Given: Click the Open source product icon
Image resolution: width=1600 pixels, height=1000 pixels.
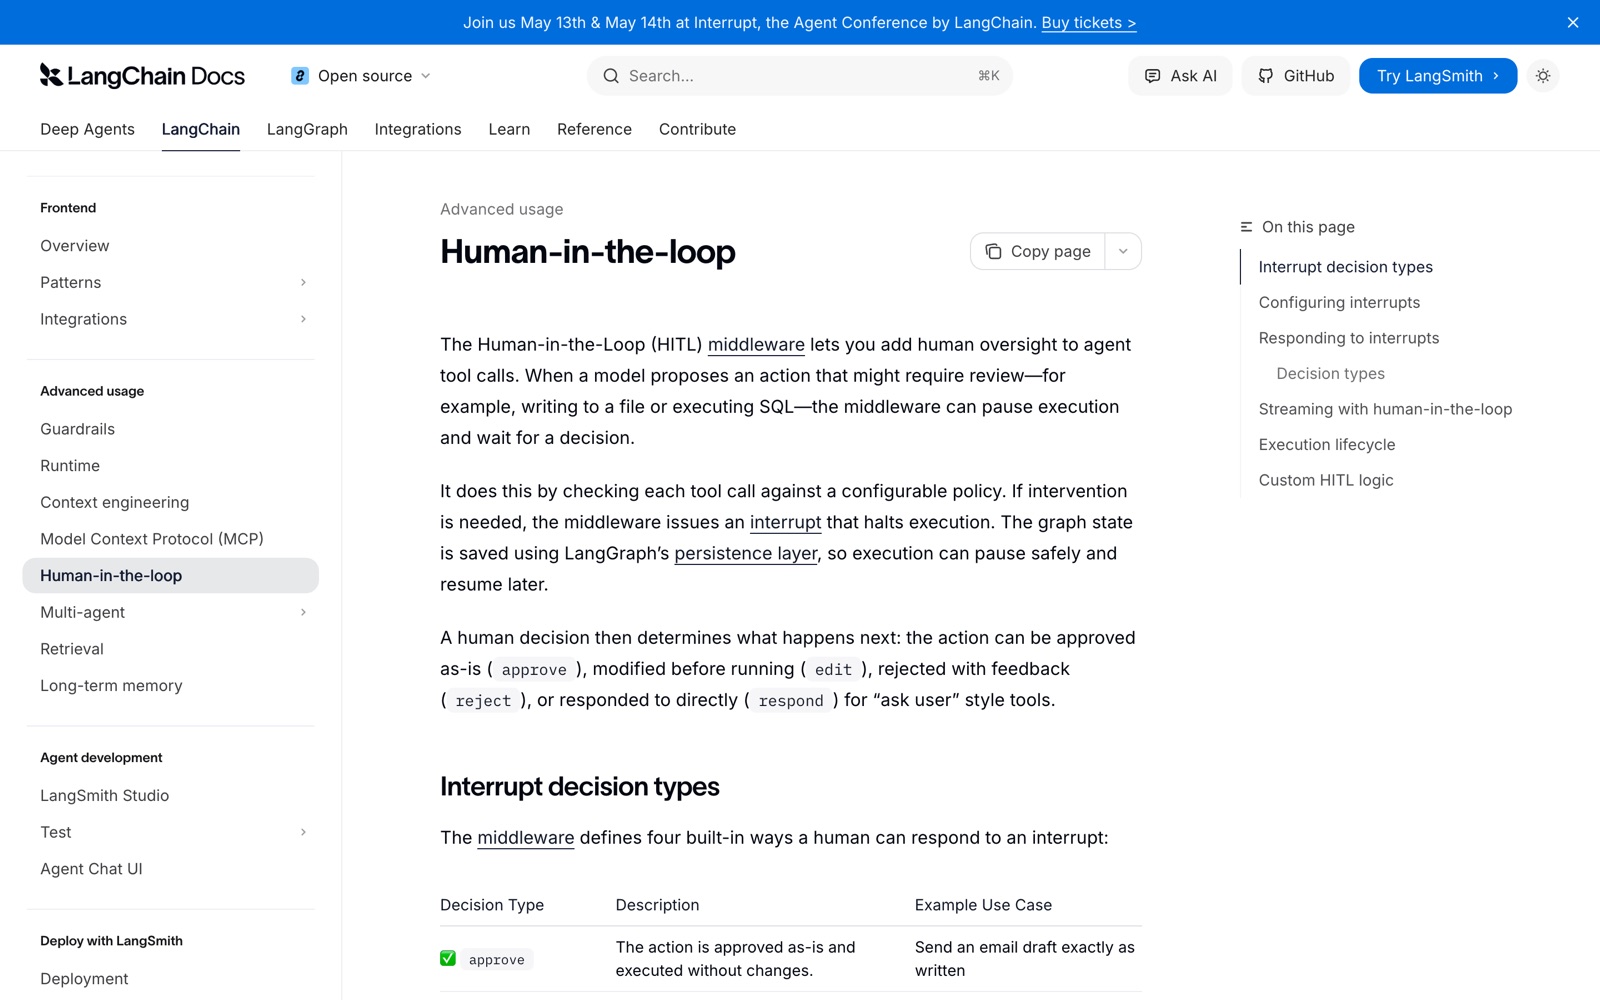Looking at the screenshot, I should [x=299, y=76].
